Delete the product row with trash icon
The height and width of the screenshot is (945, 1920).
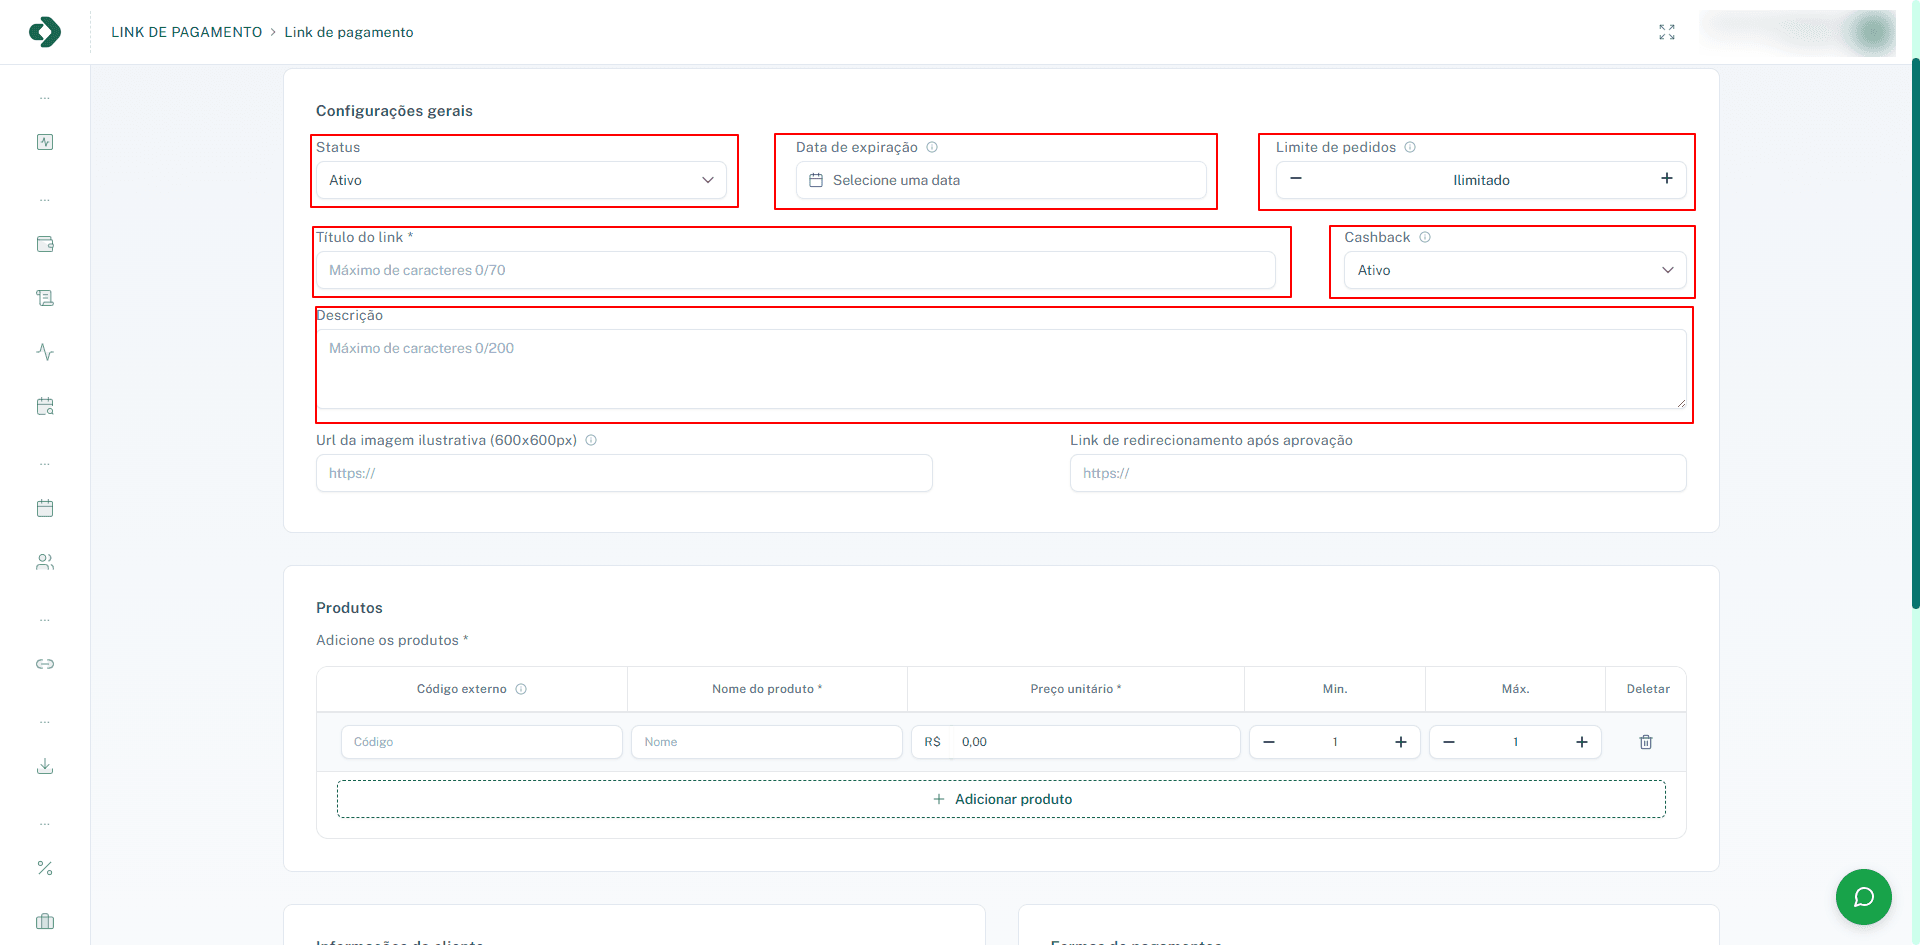(1646, 742)
